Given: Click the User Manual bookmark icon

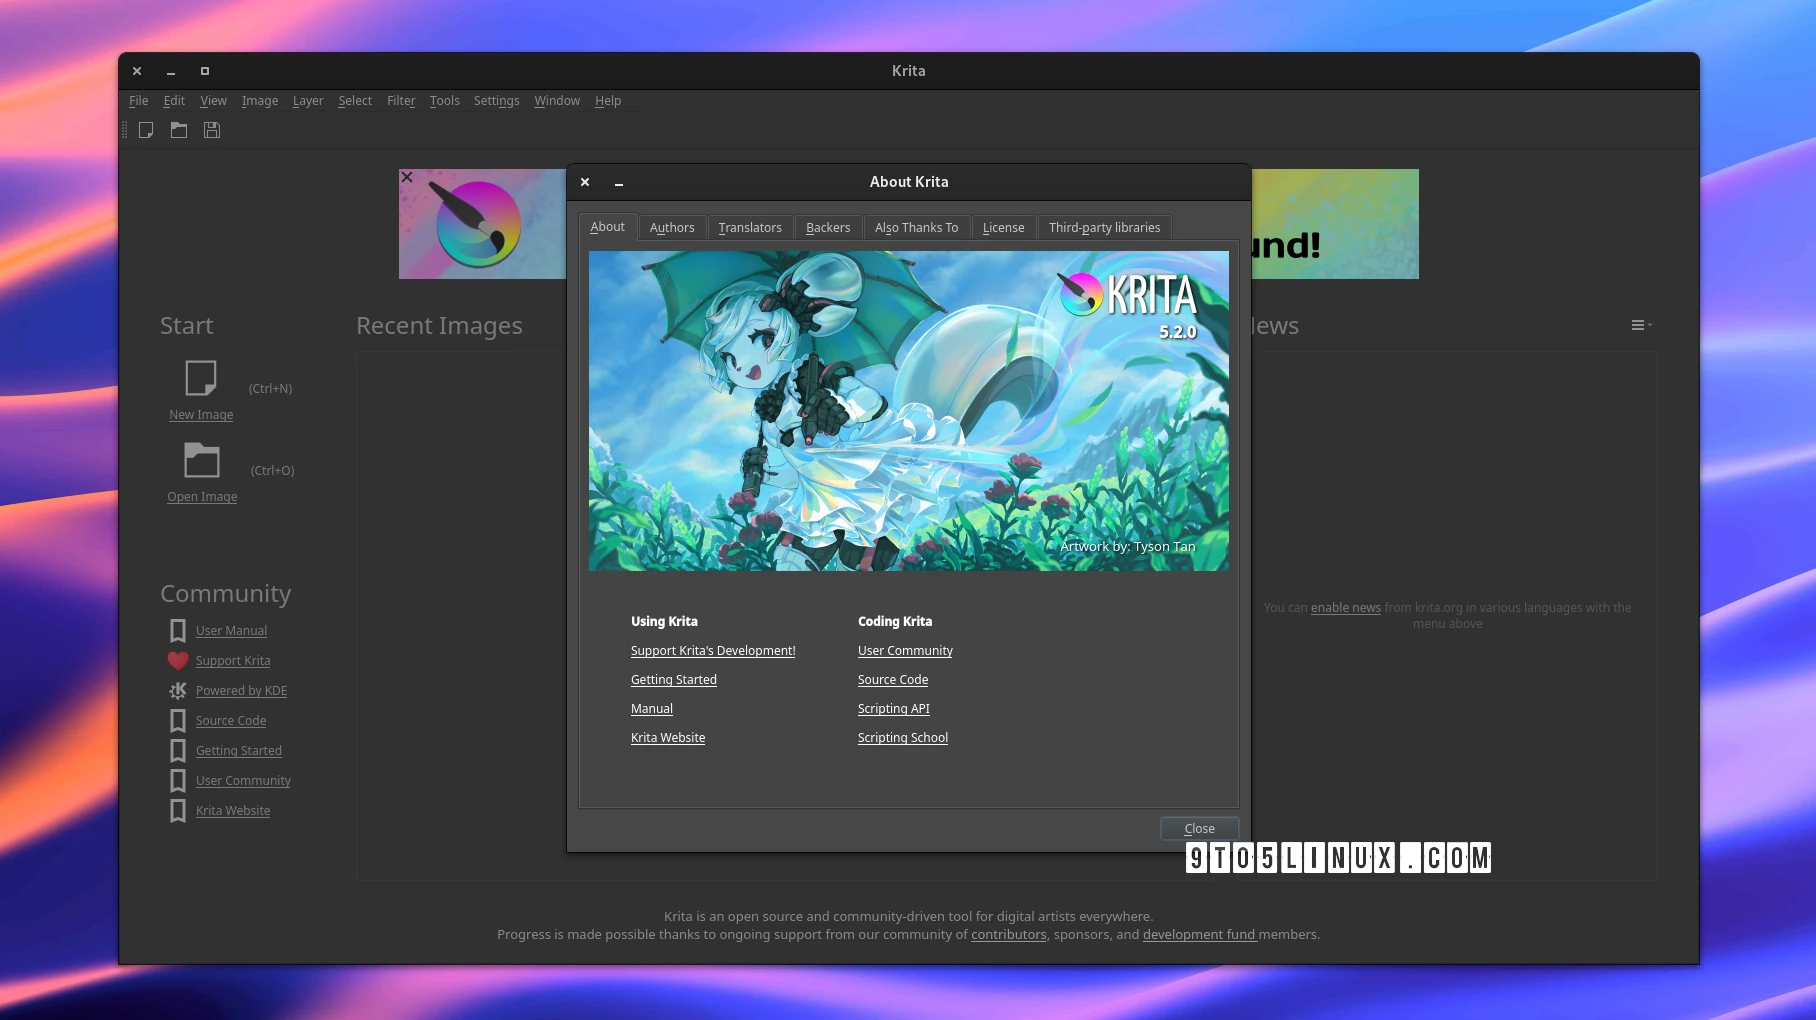Looking at the screenshot, I should 177,630.
